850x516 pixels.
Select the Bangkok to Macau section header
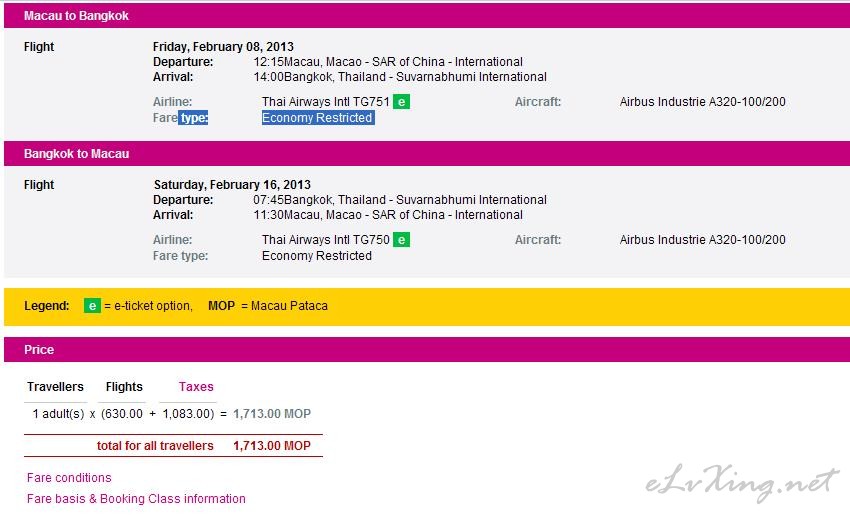[427, 153]
